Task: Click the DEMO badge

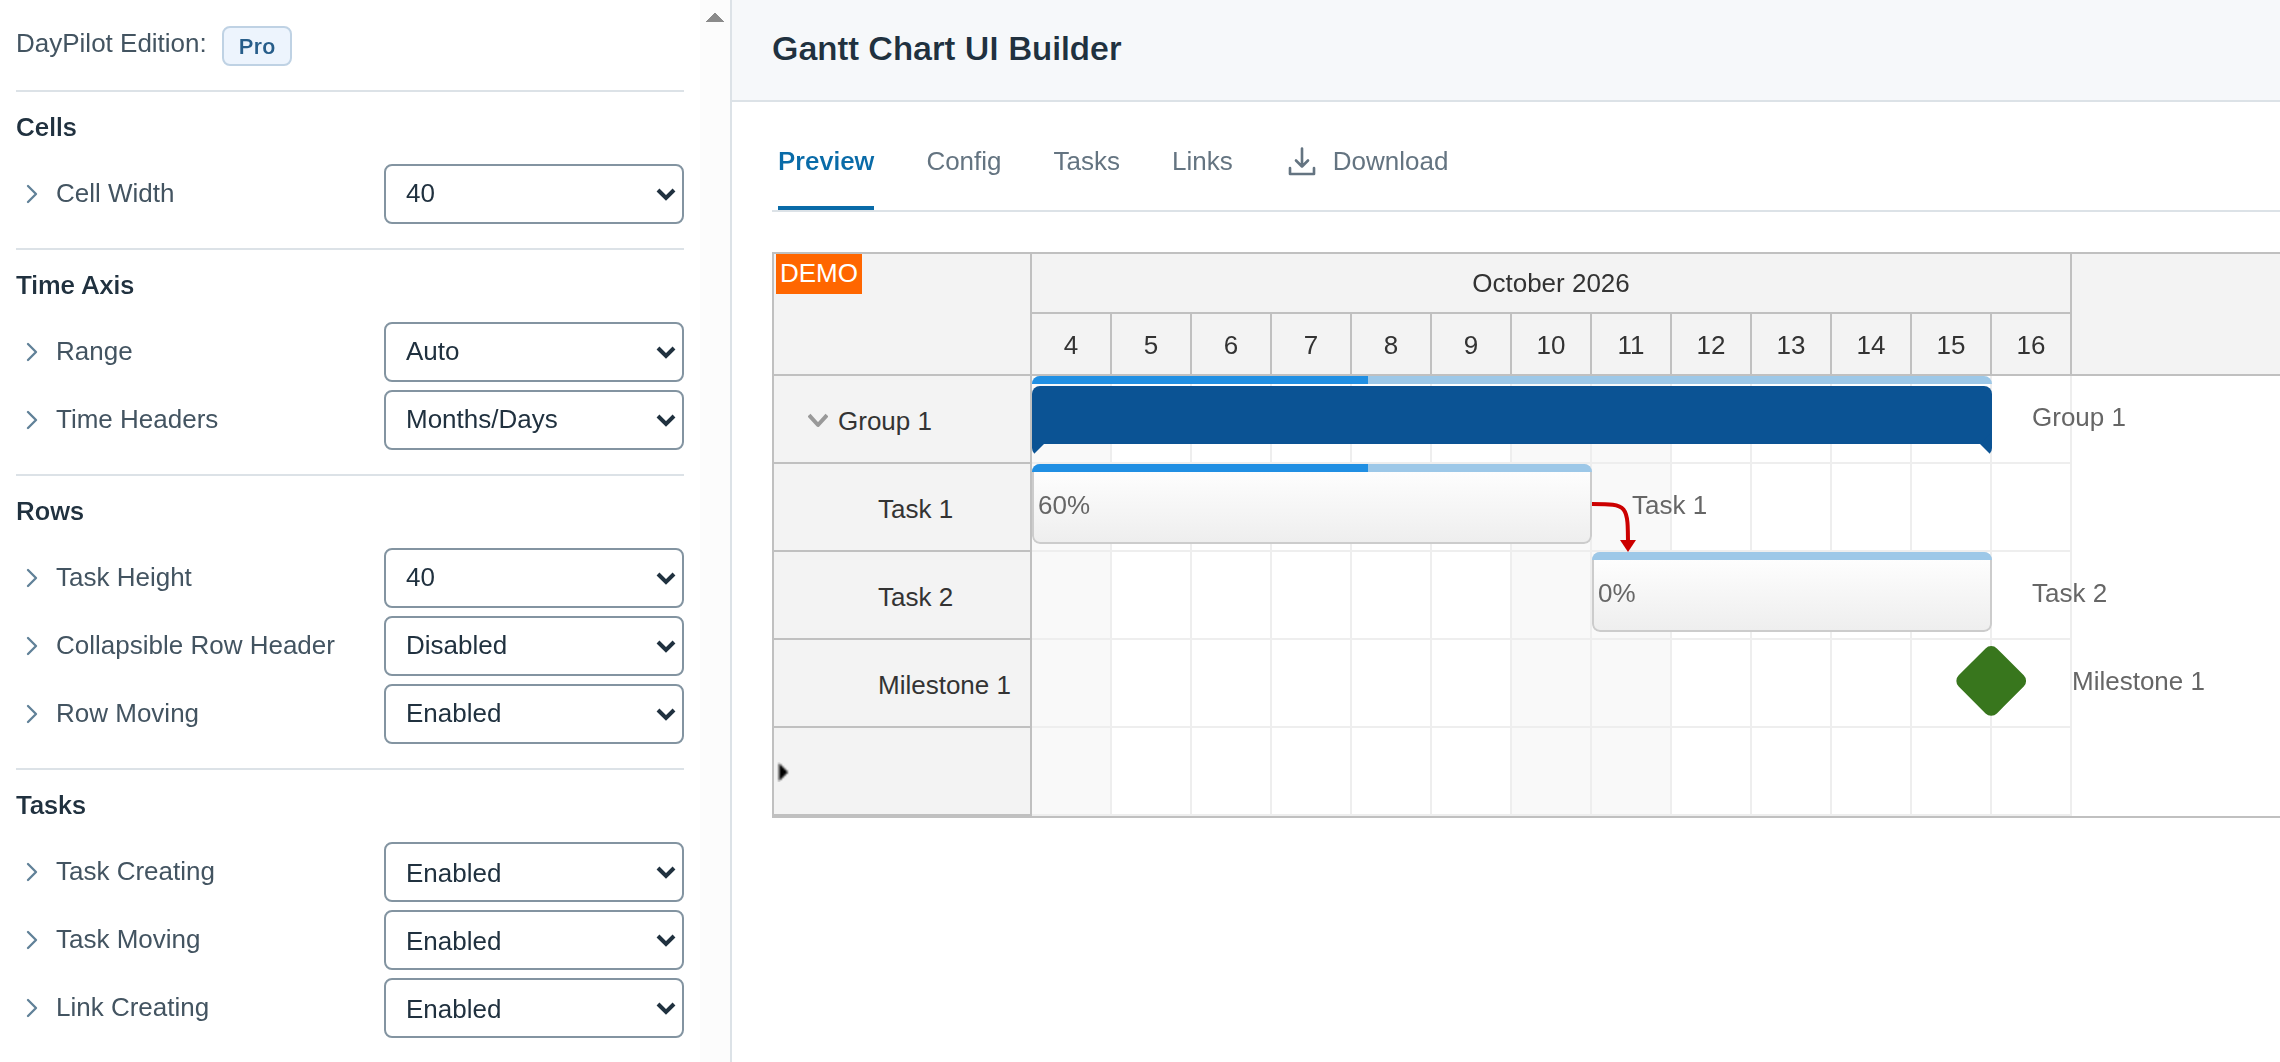Action: pos(819,273)
